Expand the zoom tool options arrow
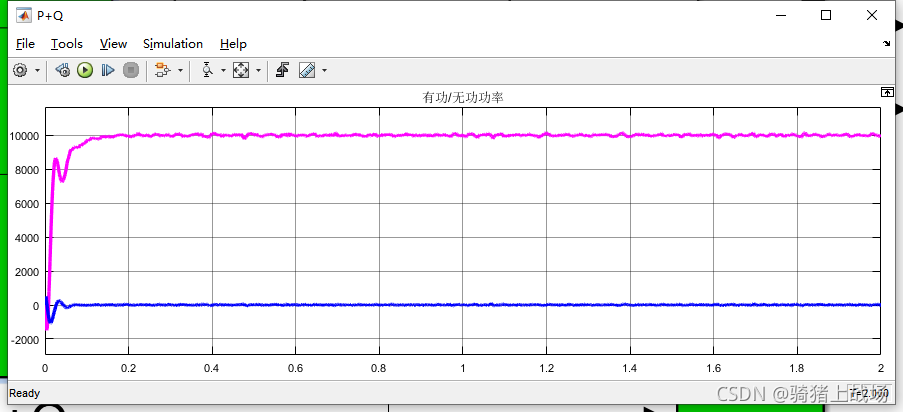The width and height of the screenshot is (903, 412). [223, 70]
